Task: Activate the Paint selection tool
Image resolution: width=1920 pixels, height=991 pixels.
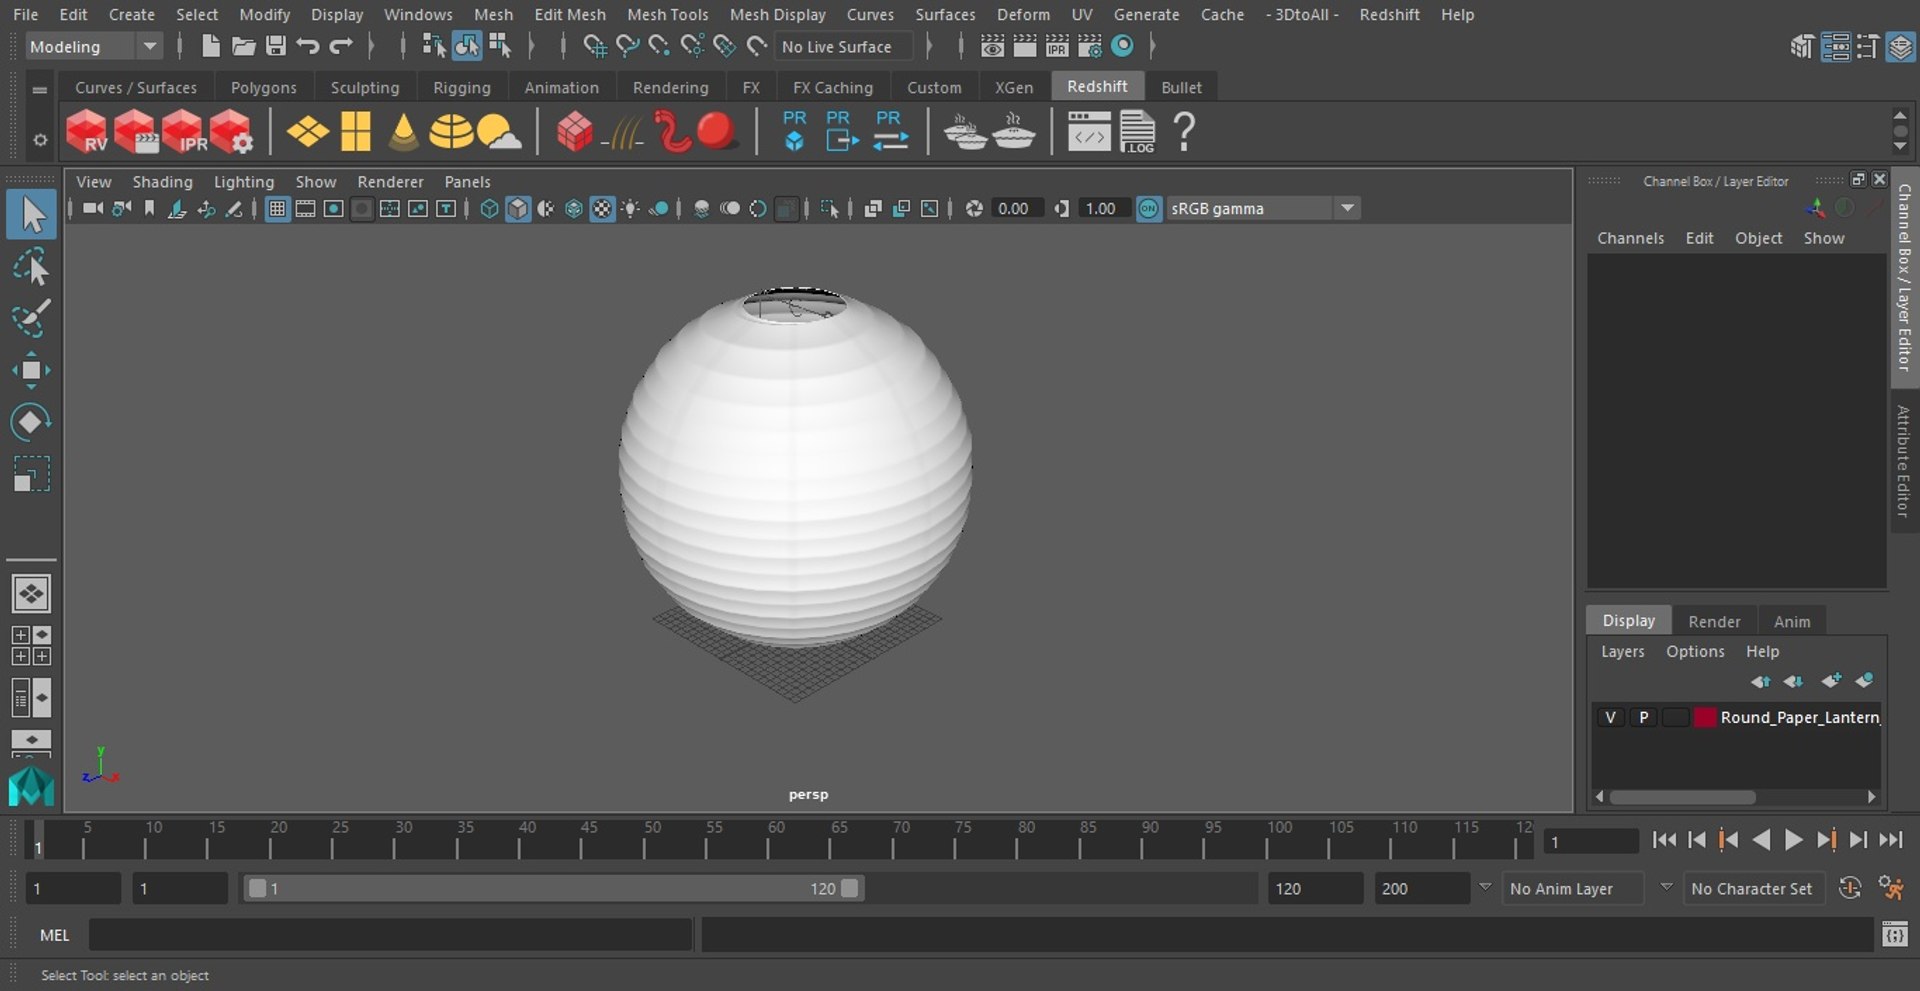Action: click(31, 318)
